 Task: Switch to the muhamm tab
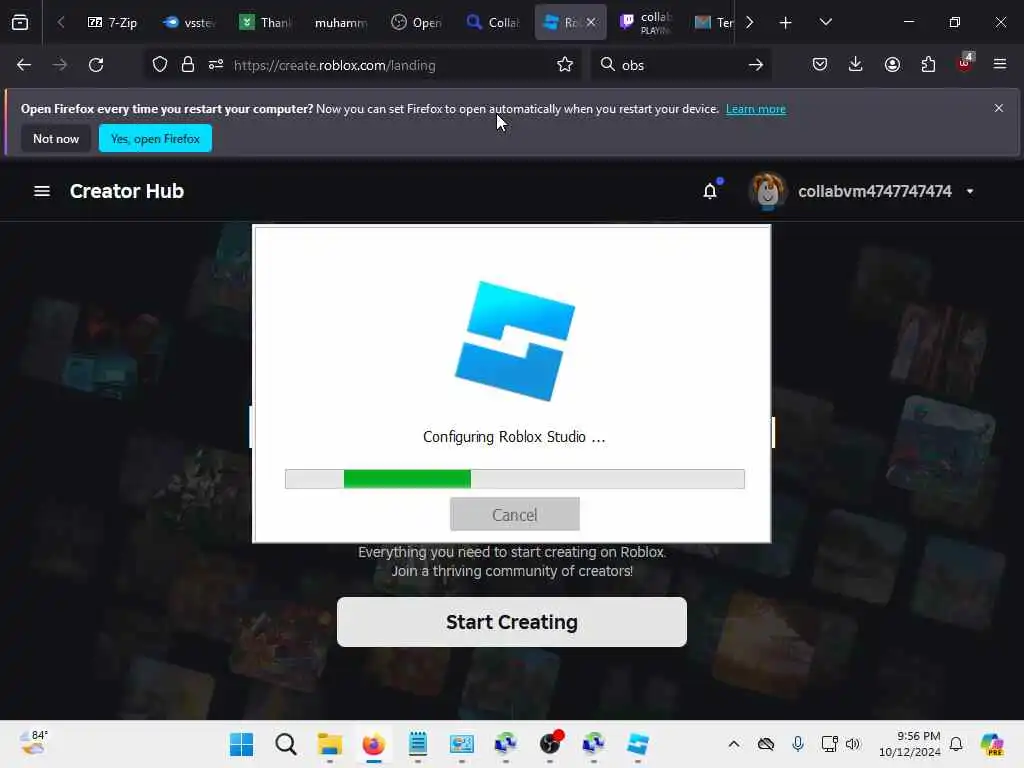341,22
